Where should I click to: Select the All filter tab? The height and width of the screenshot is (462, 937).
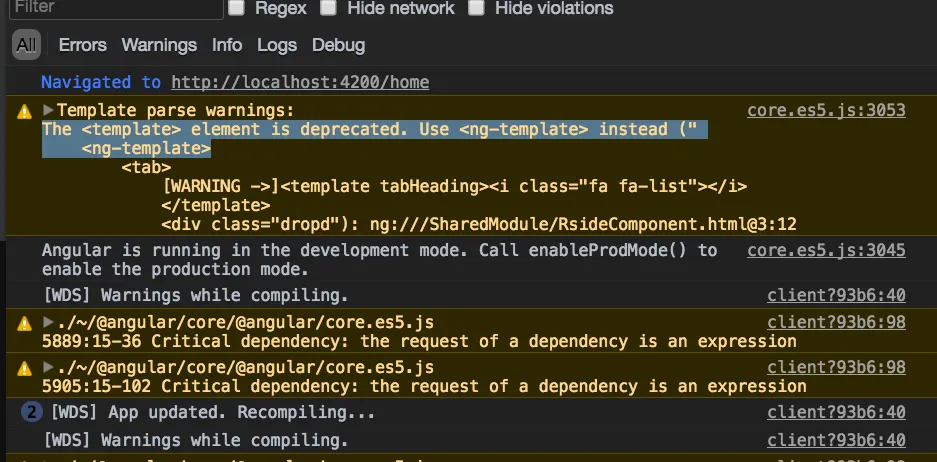click(x=26, y=45)
